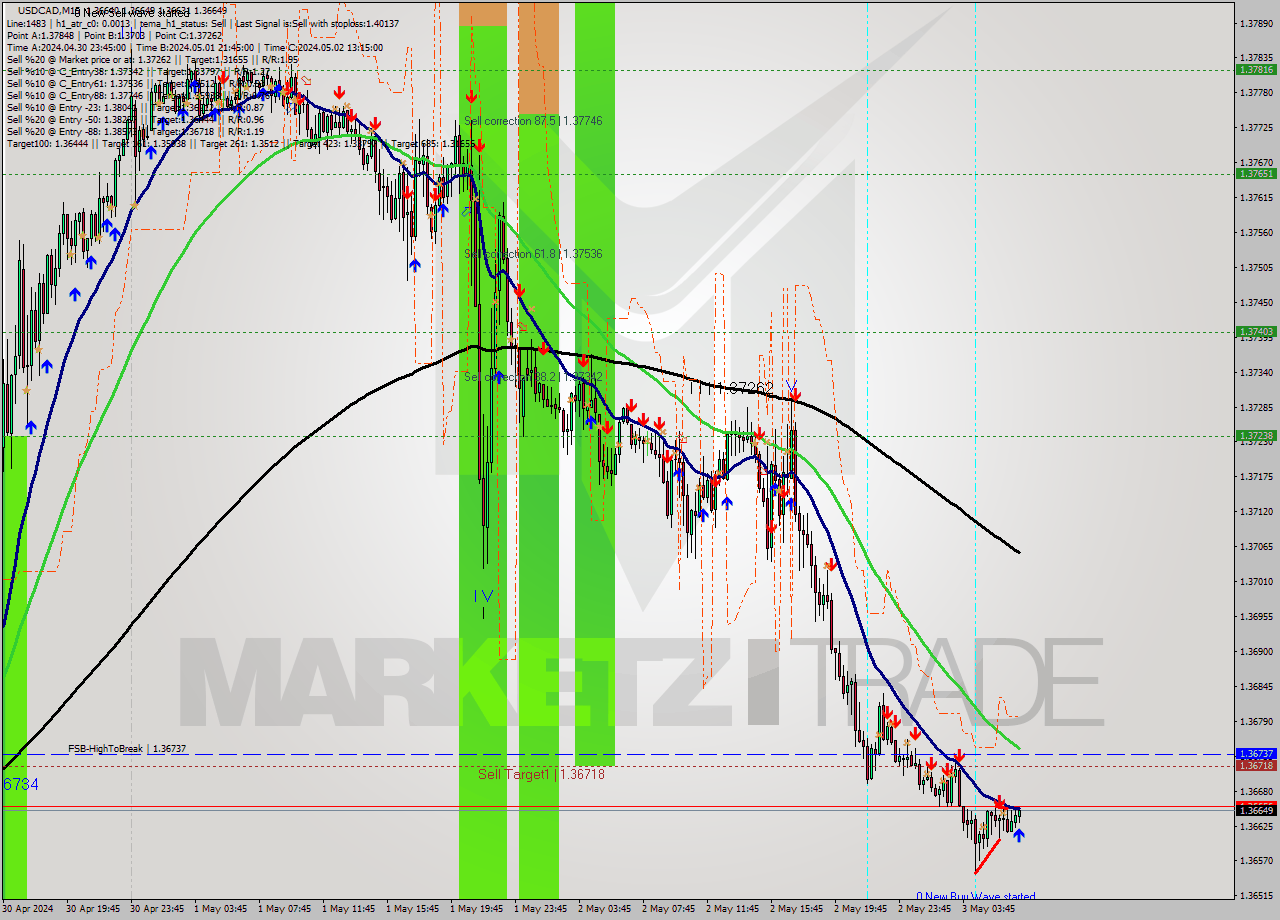Image resolution: width=1280 pixels, height=920 pixels.
Task: Select the 'Target100: 1.36444' text
Action: click(x=49, y=143)
